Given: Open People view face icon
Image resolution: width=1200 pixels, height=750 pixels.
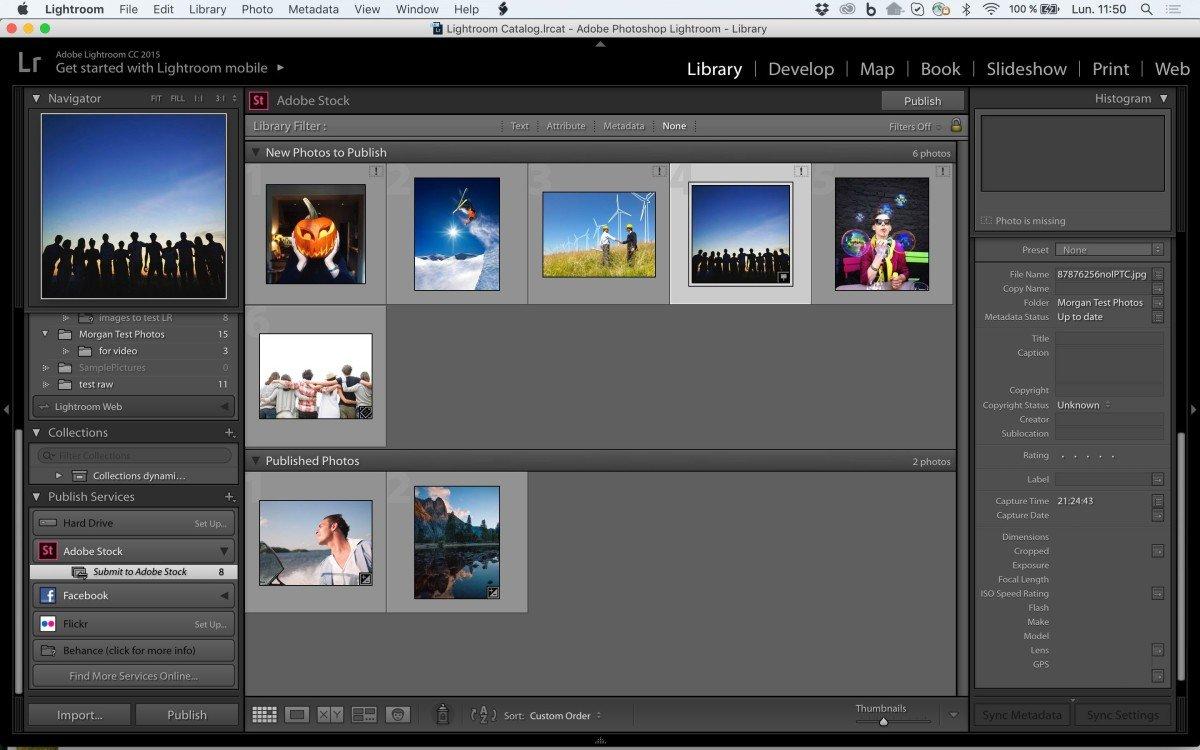Looking at the screenshot, I should pos(398,715).
